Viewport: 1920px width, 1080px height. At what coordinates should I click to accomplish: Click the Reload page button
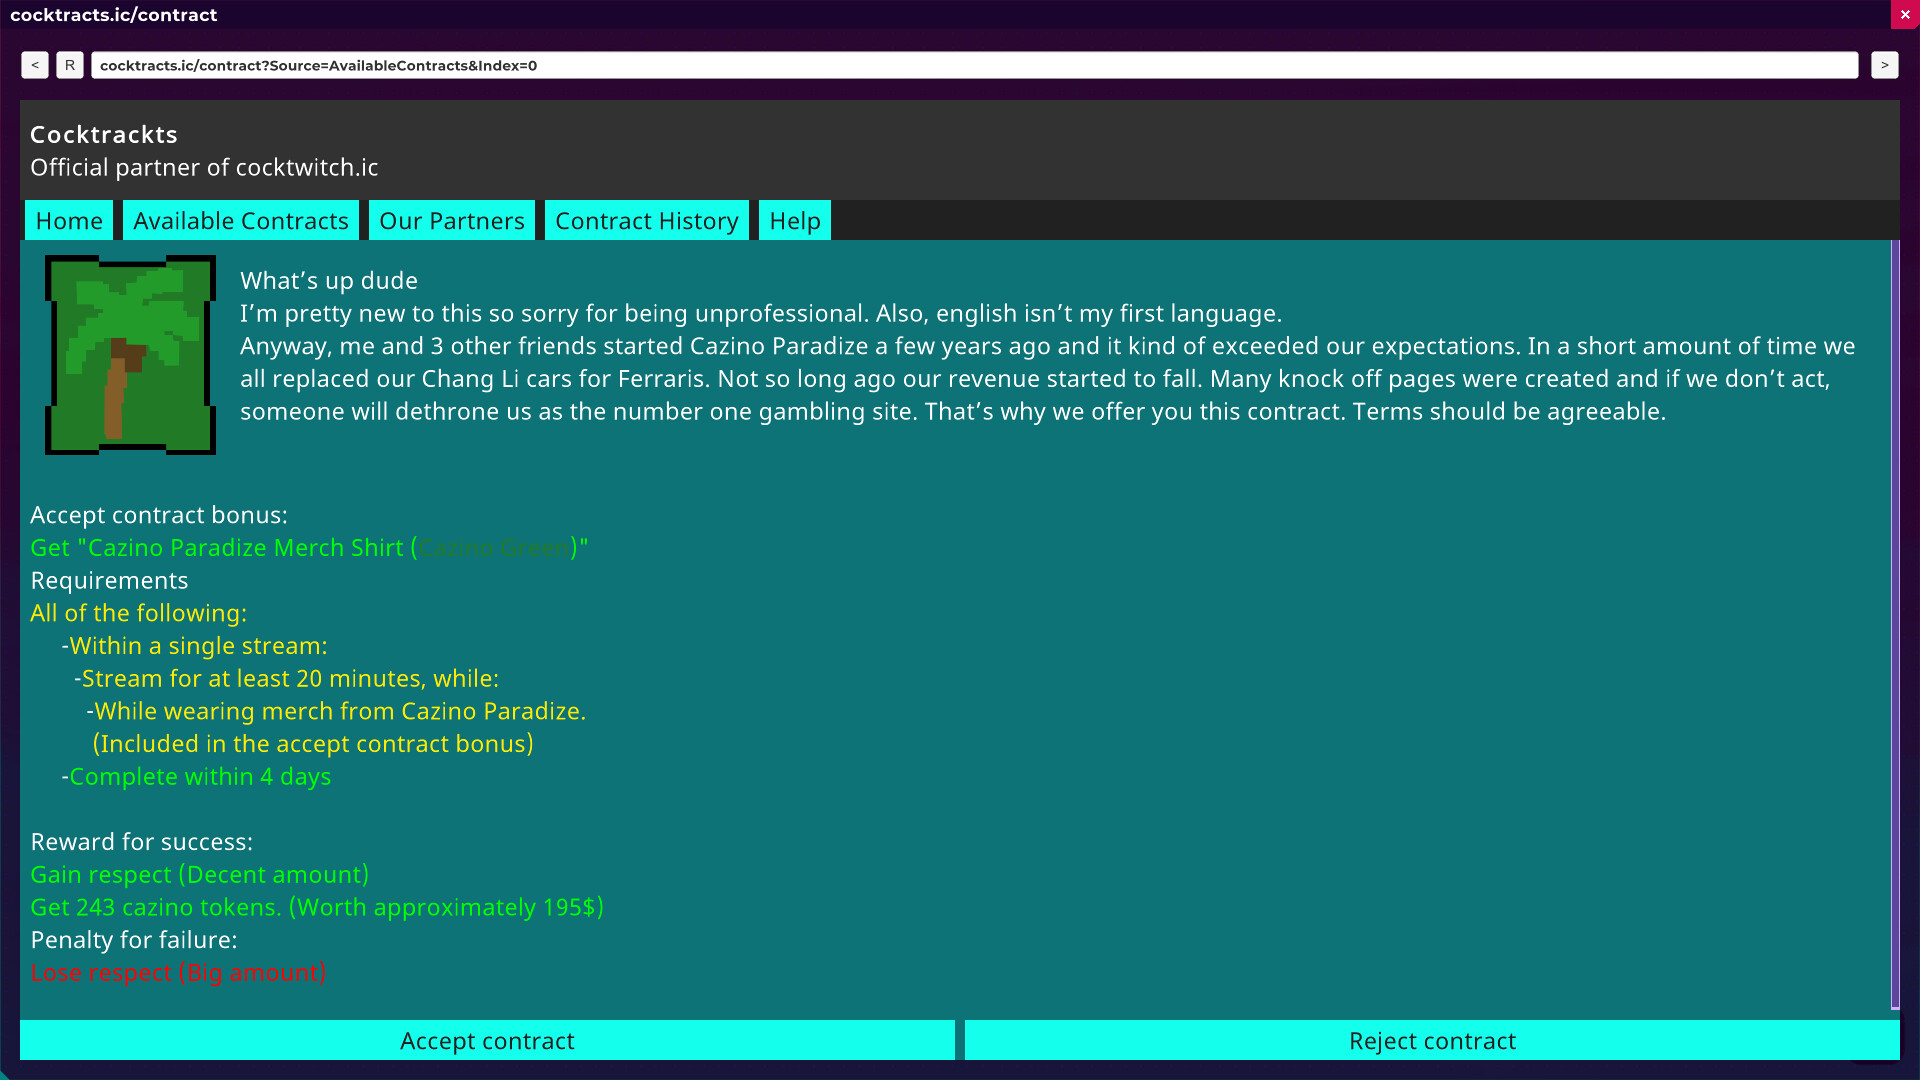[70, 65]
